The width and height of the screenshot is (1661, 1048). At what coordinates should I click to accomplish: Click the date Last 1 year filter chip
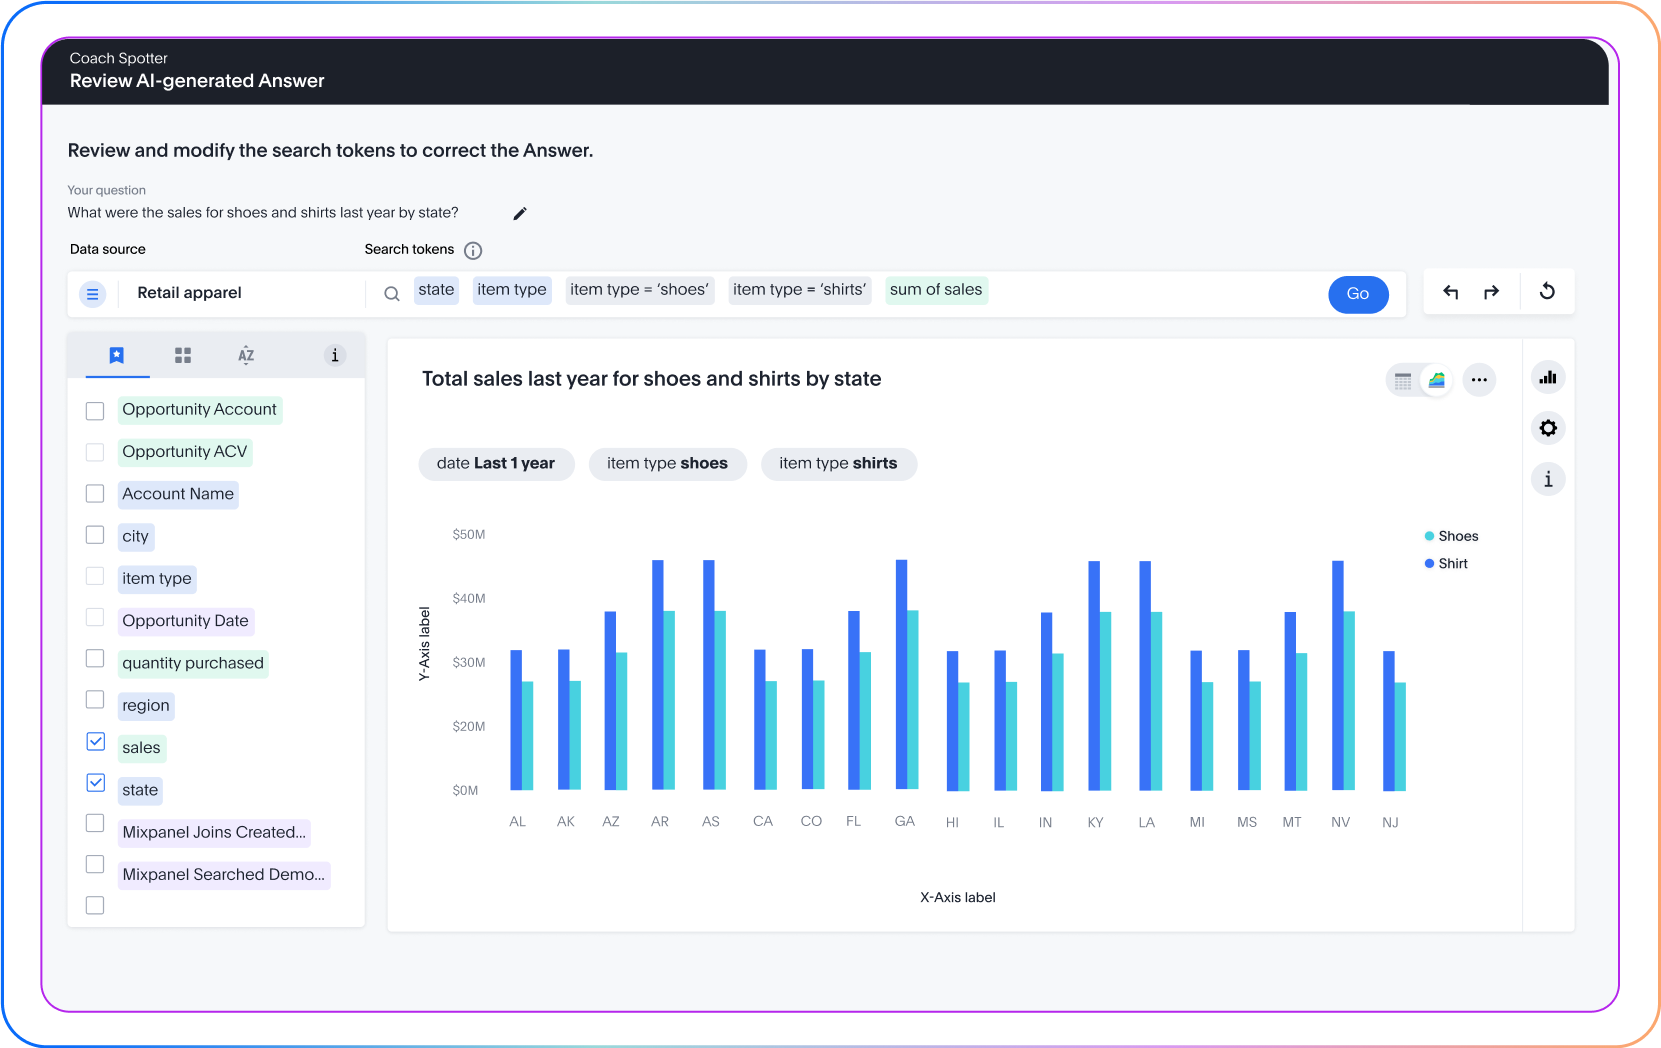tap(496, 463)
